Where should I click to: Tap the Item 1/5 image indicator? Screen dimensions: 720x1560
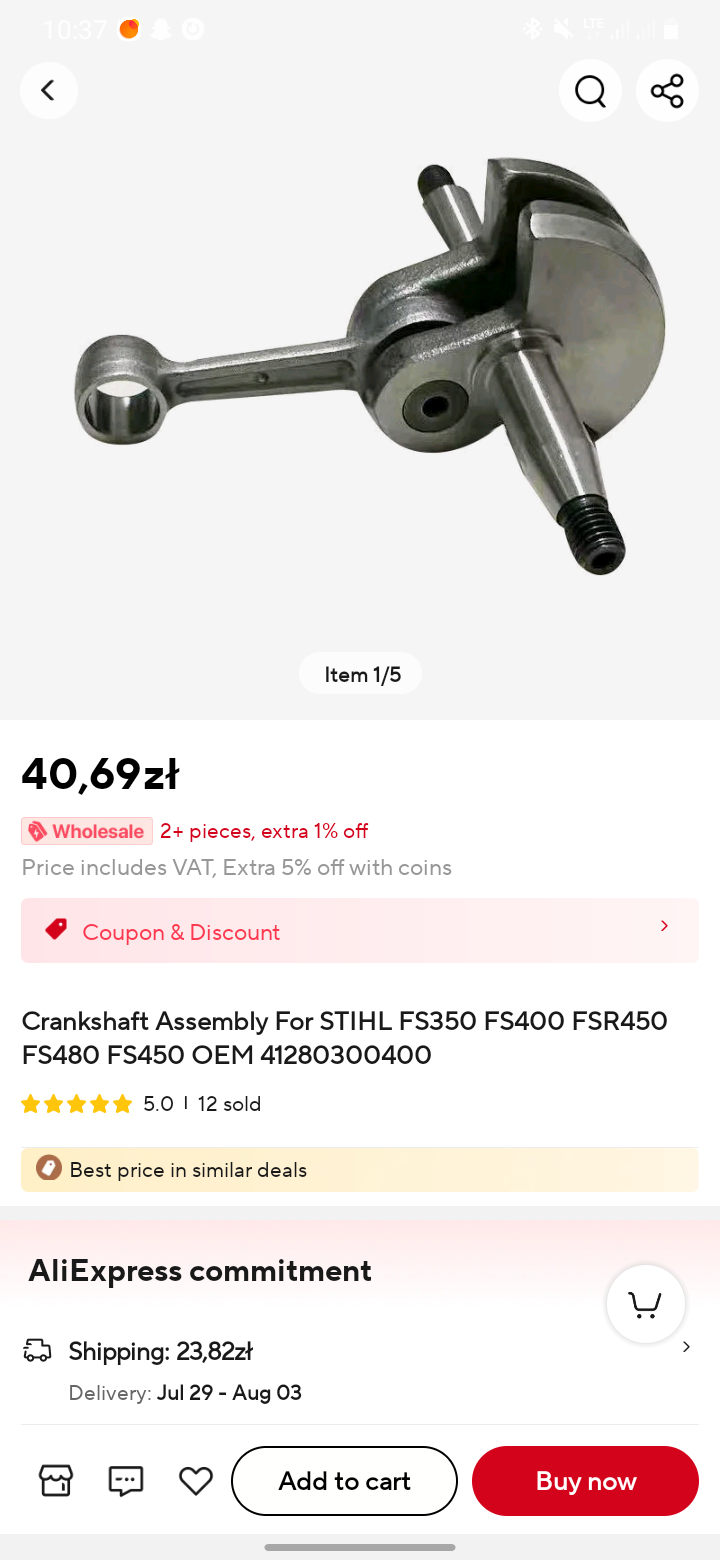[x=361, y=674]
